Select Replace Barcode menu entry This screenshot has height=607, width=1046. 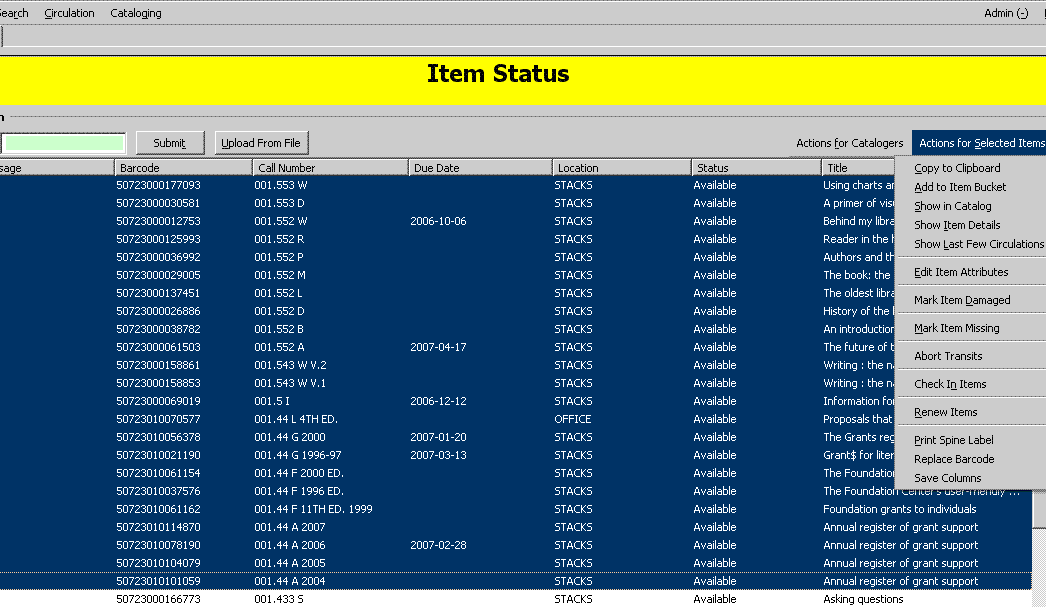click(954, 459)
